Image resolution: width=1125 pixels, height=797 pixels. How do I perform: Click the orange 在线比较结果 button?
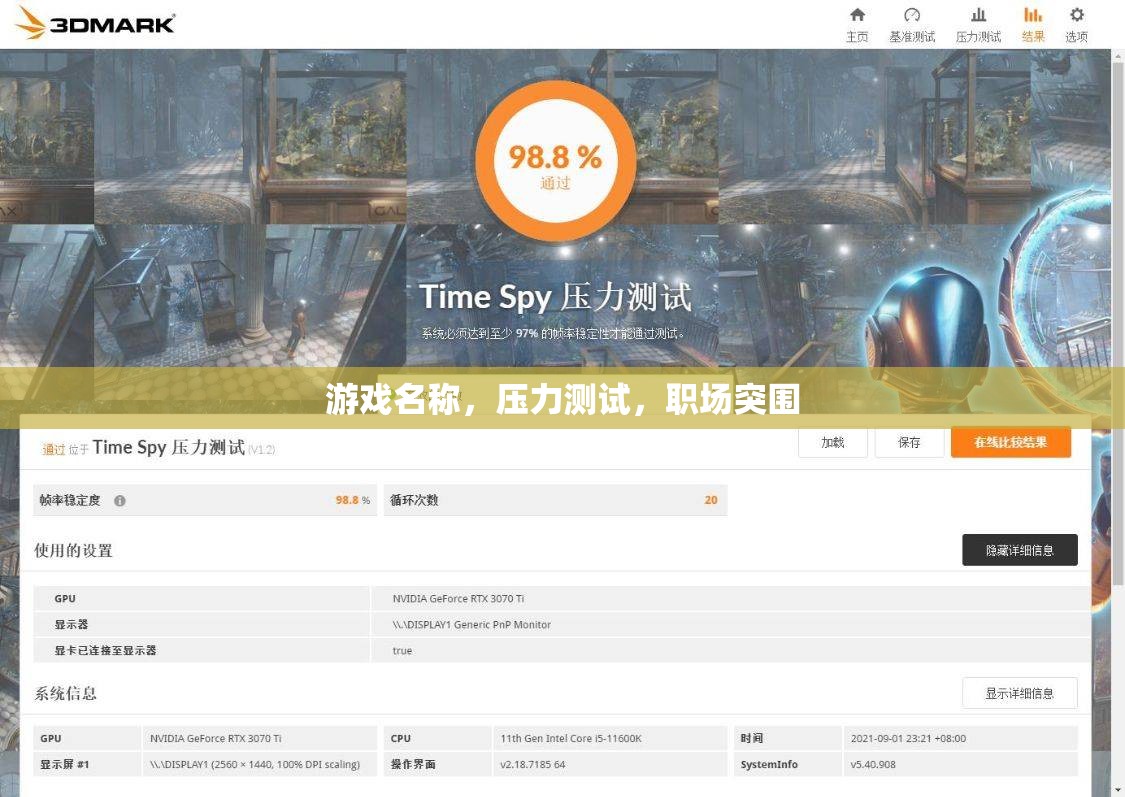tap(1010, 443)
